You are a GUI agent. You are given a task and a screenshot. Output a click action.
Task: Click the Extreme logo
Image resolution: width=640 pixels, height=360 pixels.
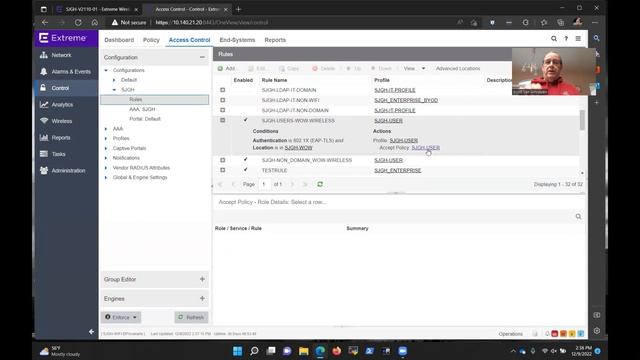coord(63,38)
